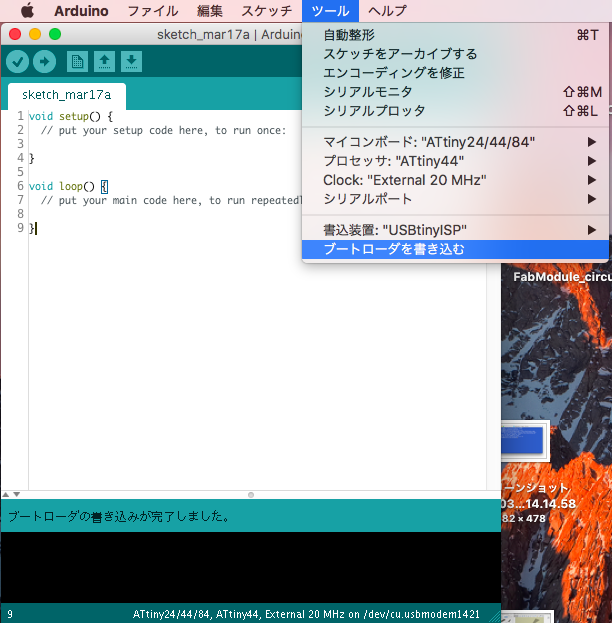Expand シリアルポート submenu

pyautogui.click(x=455, y=199)
